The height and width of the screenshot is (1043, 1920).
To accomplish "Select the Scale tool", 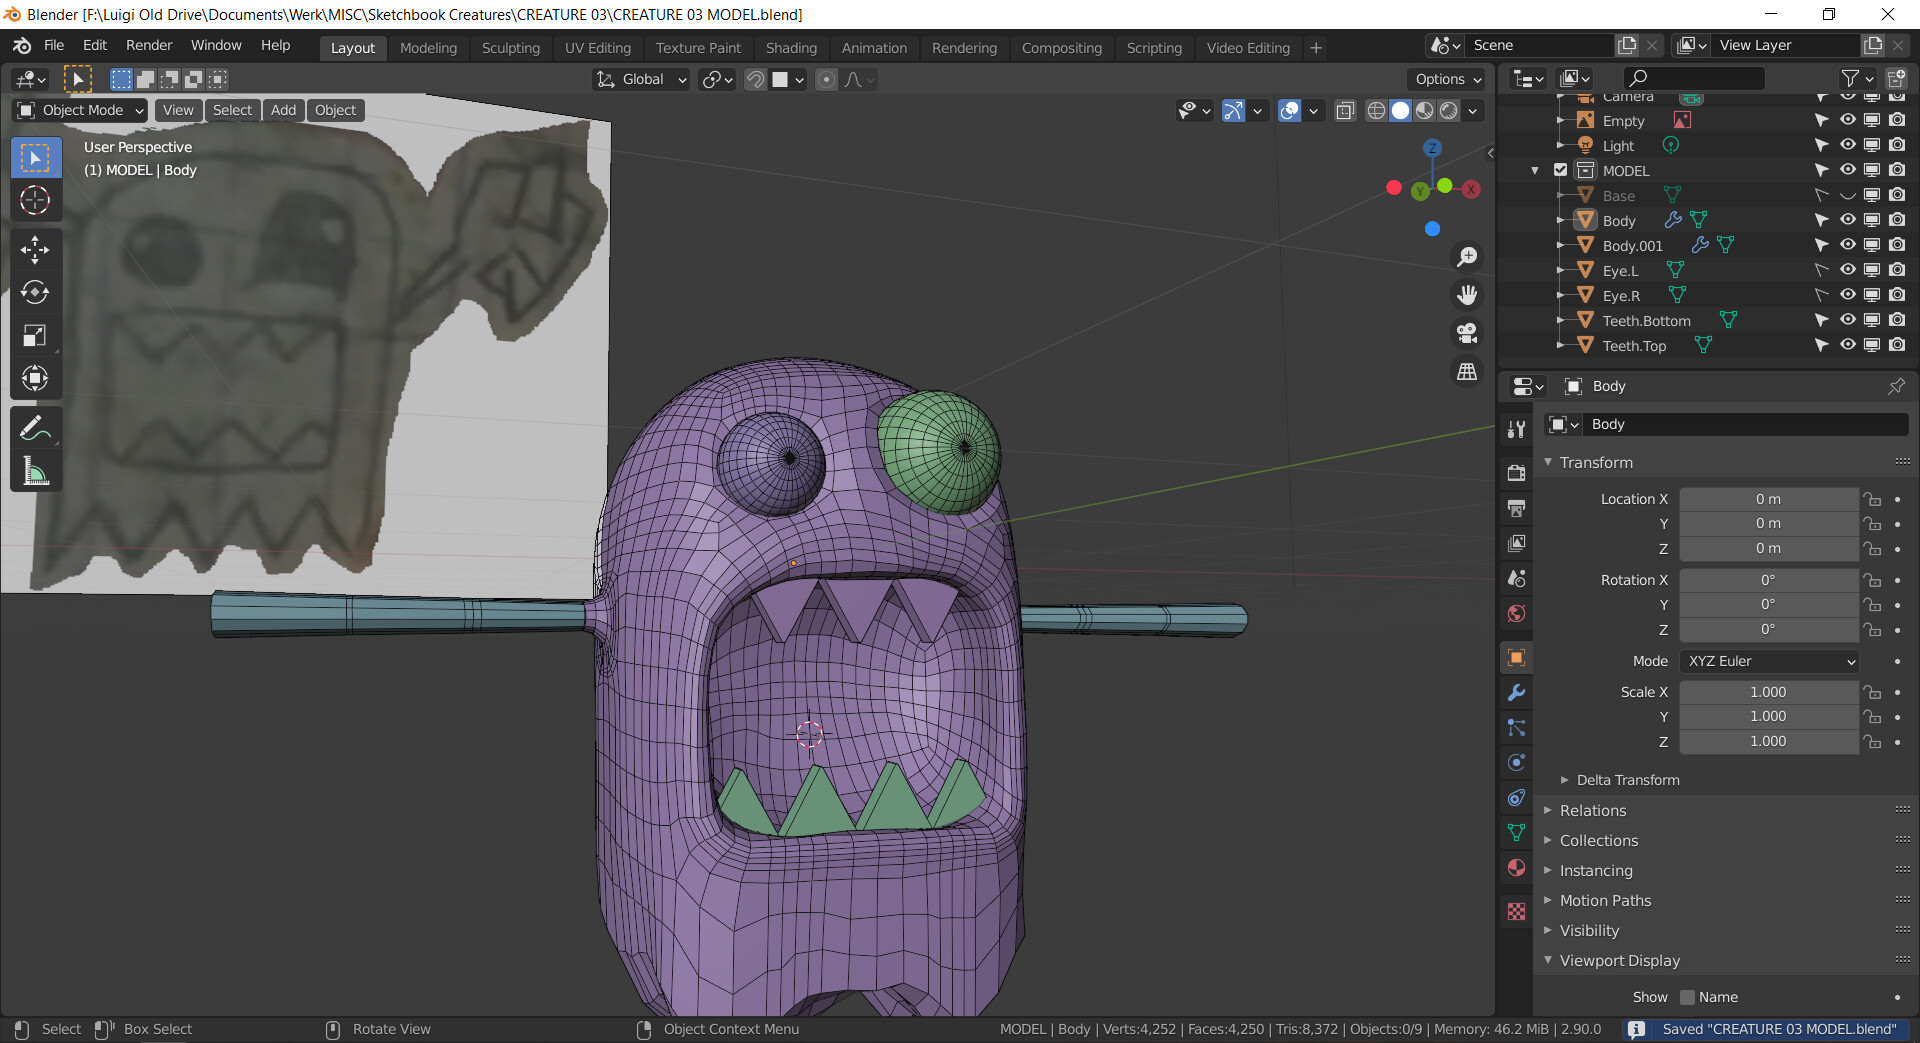I will coord(35,336).
